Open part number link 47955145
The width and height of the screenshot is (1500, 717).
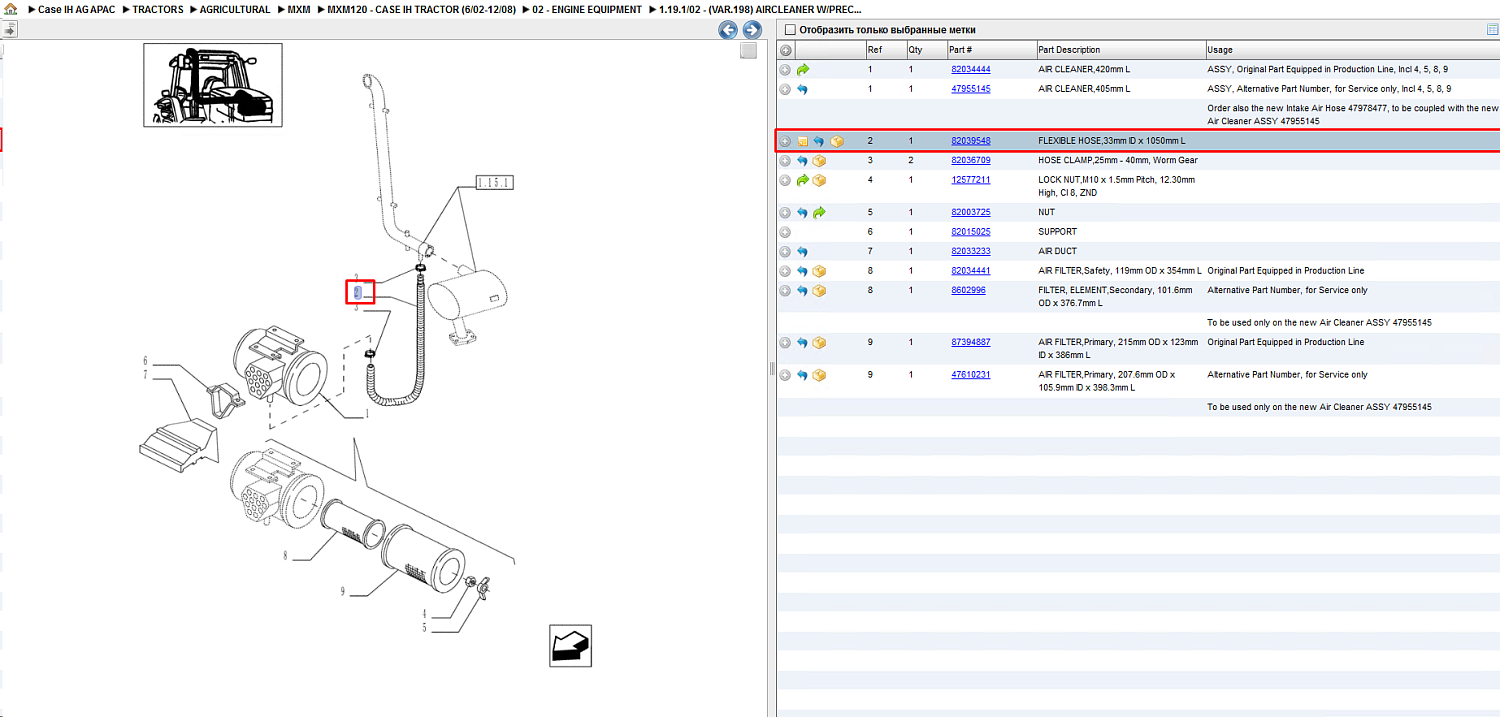(970, 89)
